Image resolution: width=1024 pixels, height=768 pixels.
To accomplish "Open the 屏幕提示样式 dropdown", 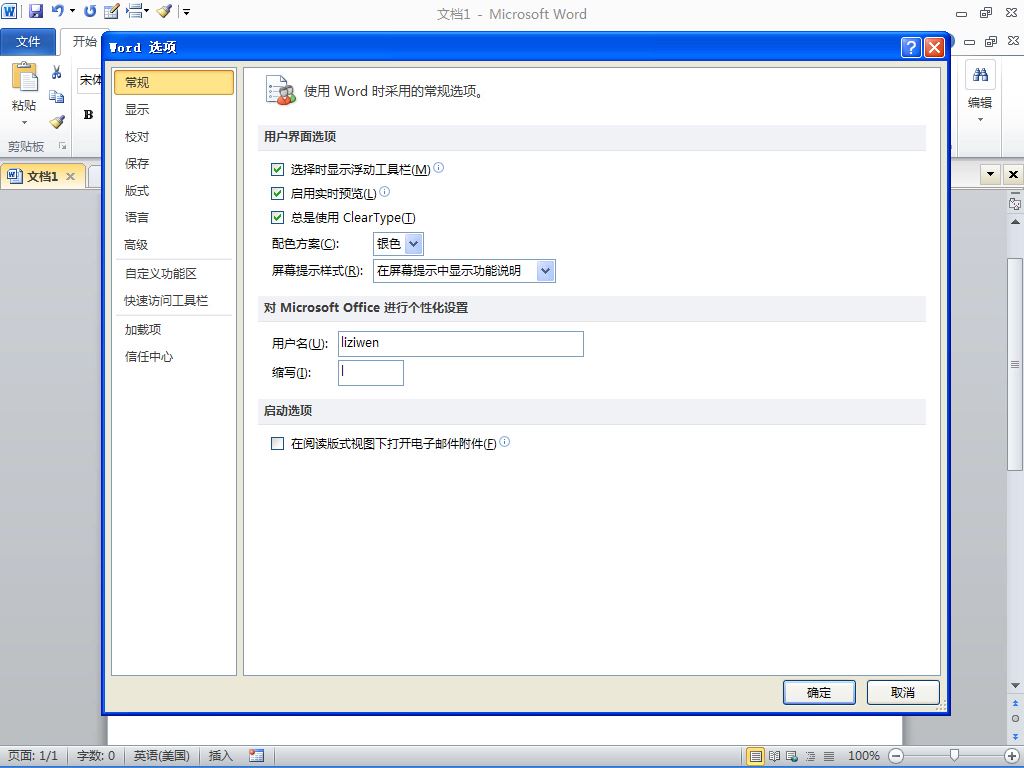I will [x=464, y=270].
